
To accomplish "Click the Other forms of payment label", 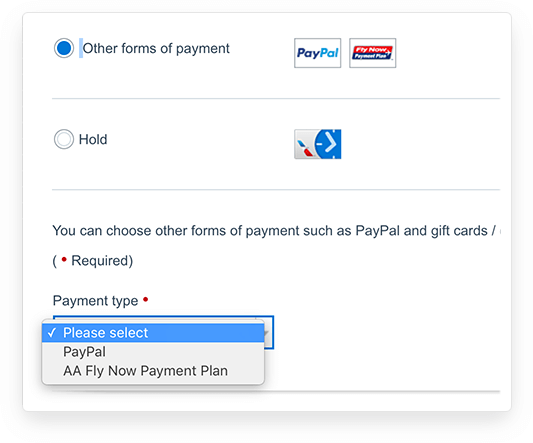I will [x=156, y=48].
